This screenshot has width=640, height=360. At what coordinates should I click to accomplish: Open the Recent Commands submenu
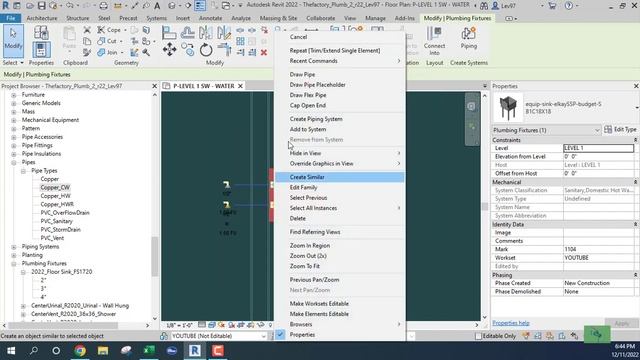[x=340, y=61]
